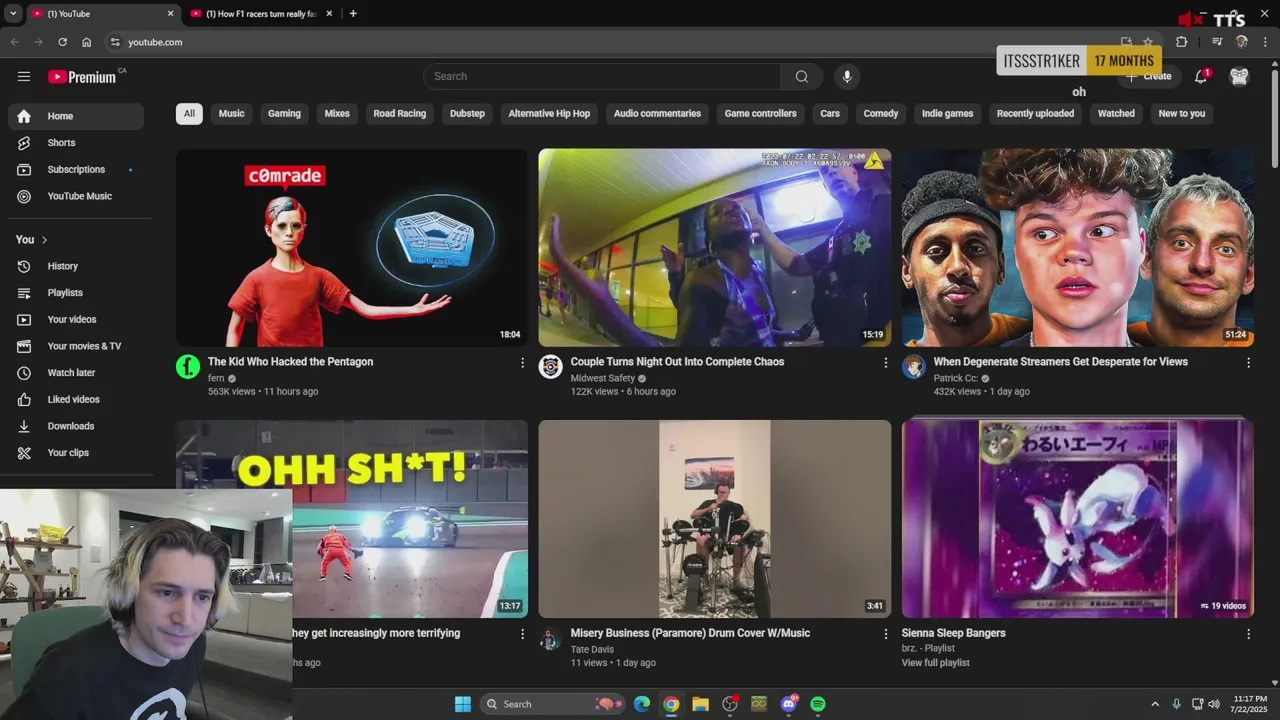The width and height of the screenshot is (1280, 720).
Task: Click the YouTube search field
Action: coord(602,76)
